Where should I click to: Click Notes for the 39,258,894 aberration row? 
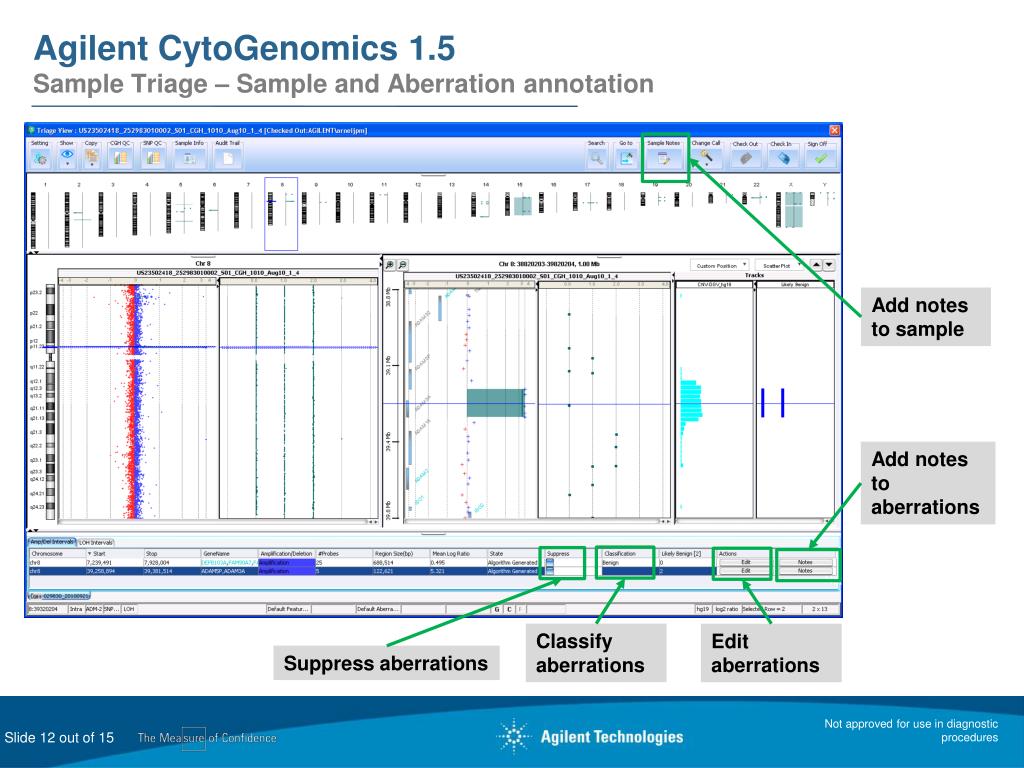[805, 571]
